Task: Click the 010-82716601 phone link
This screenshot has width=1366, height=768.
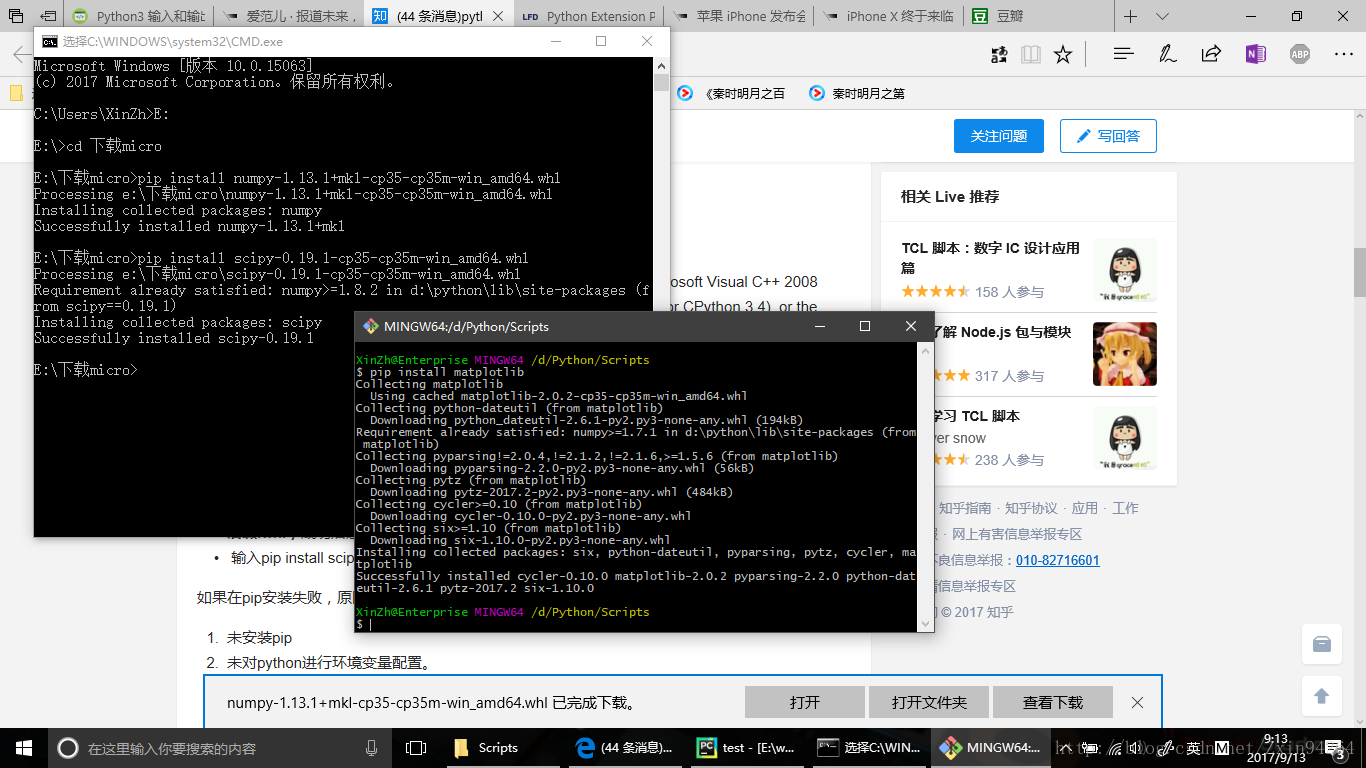Action: tap(1057, 560)
